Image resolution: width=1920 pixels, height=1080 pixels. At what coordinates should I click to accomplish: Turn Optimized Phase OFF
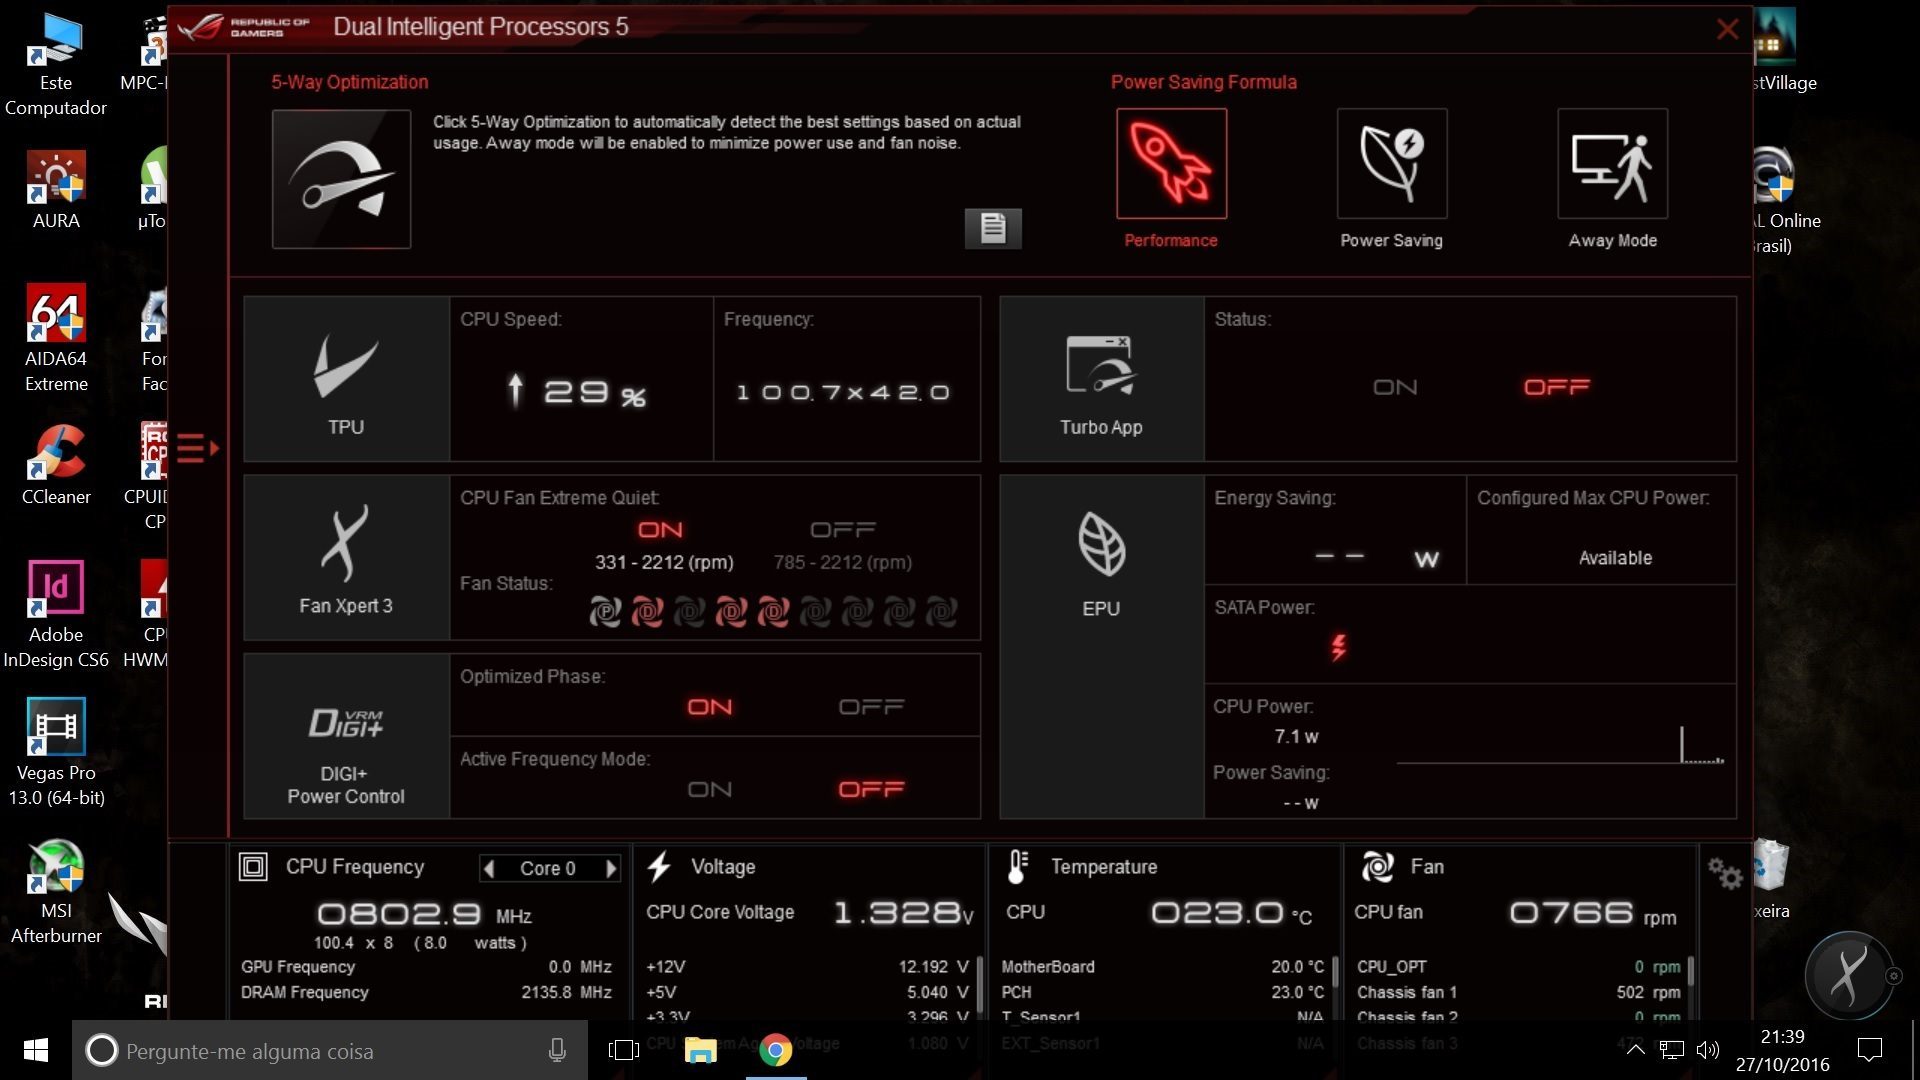coord(871,707)
